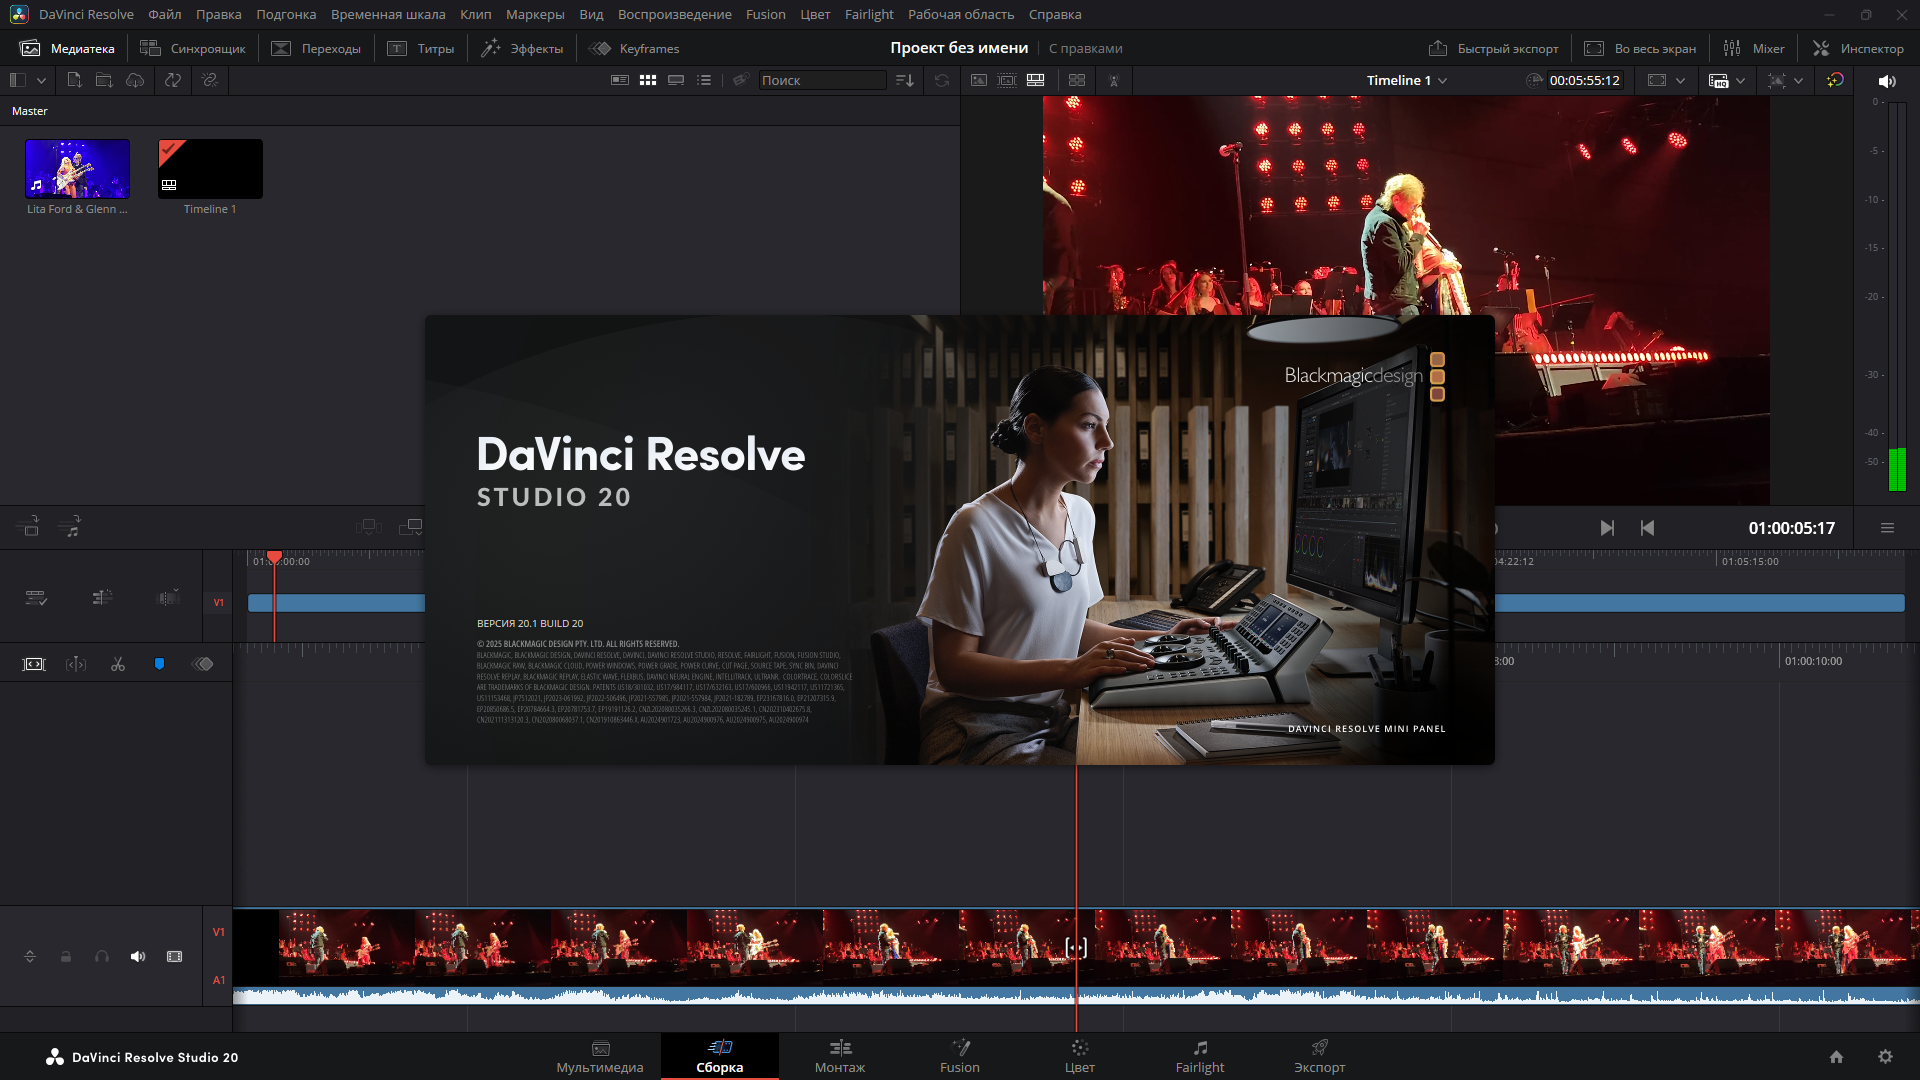Toggle track lock icon
The image size is (1920, 1080).
(66, 957)
